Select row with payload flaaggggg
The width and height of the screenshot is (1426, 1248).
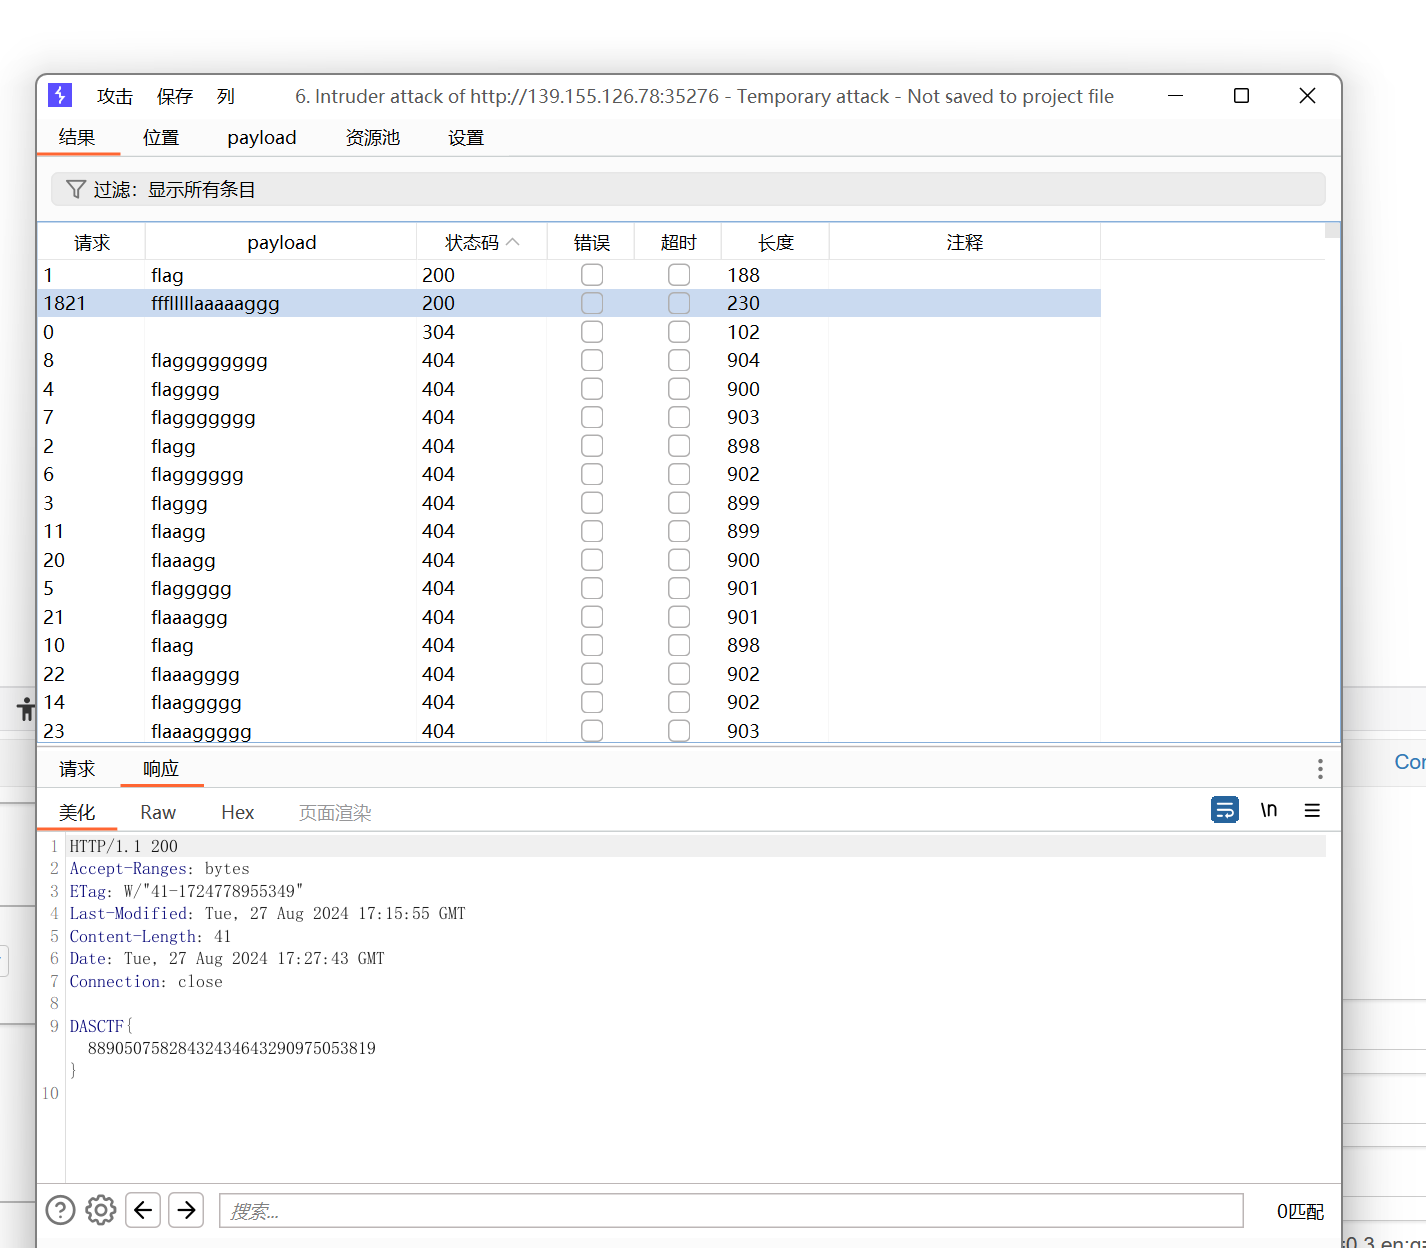pos(570,702)
